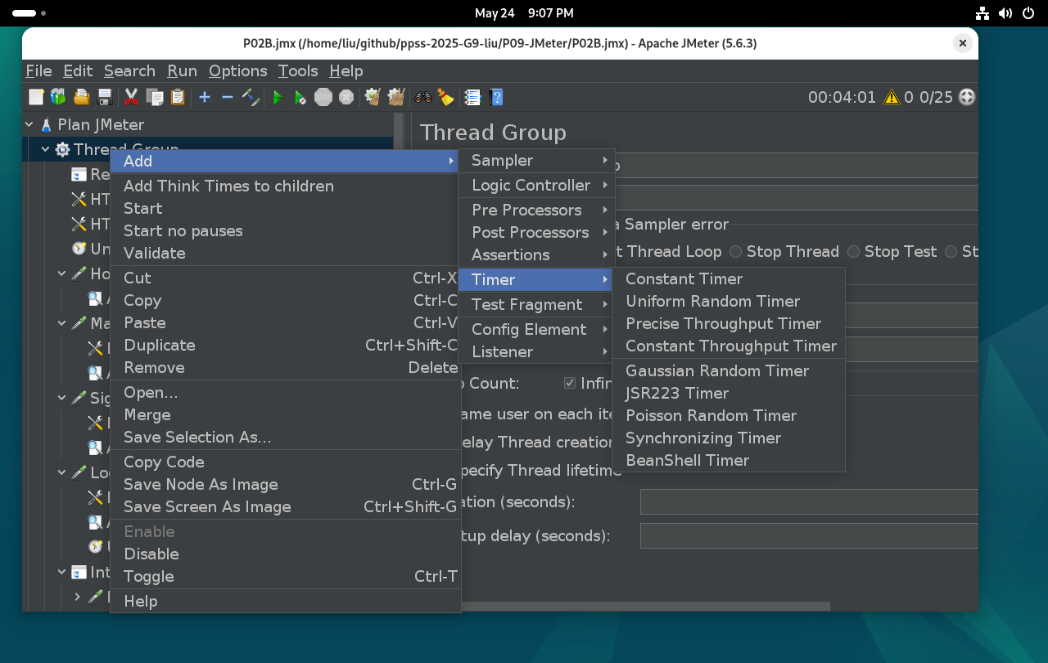
Task: Collapse all nodes with the minus toolbar icon
Action: pos(227,98)
